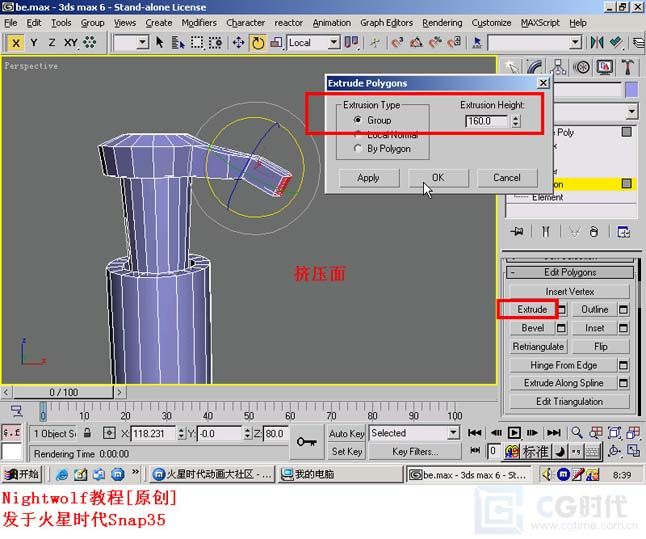
Task: Toggle Absolute/Offset transform type-in mode
Action: click(109, 433)
